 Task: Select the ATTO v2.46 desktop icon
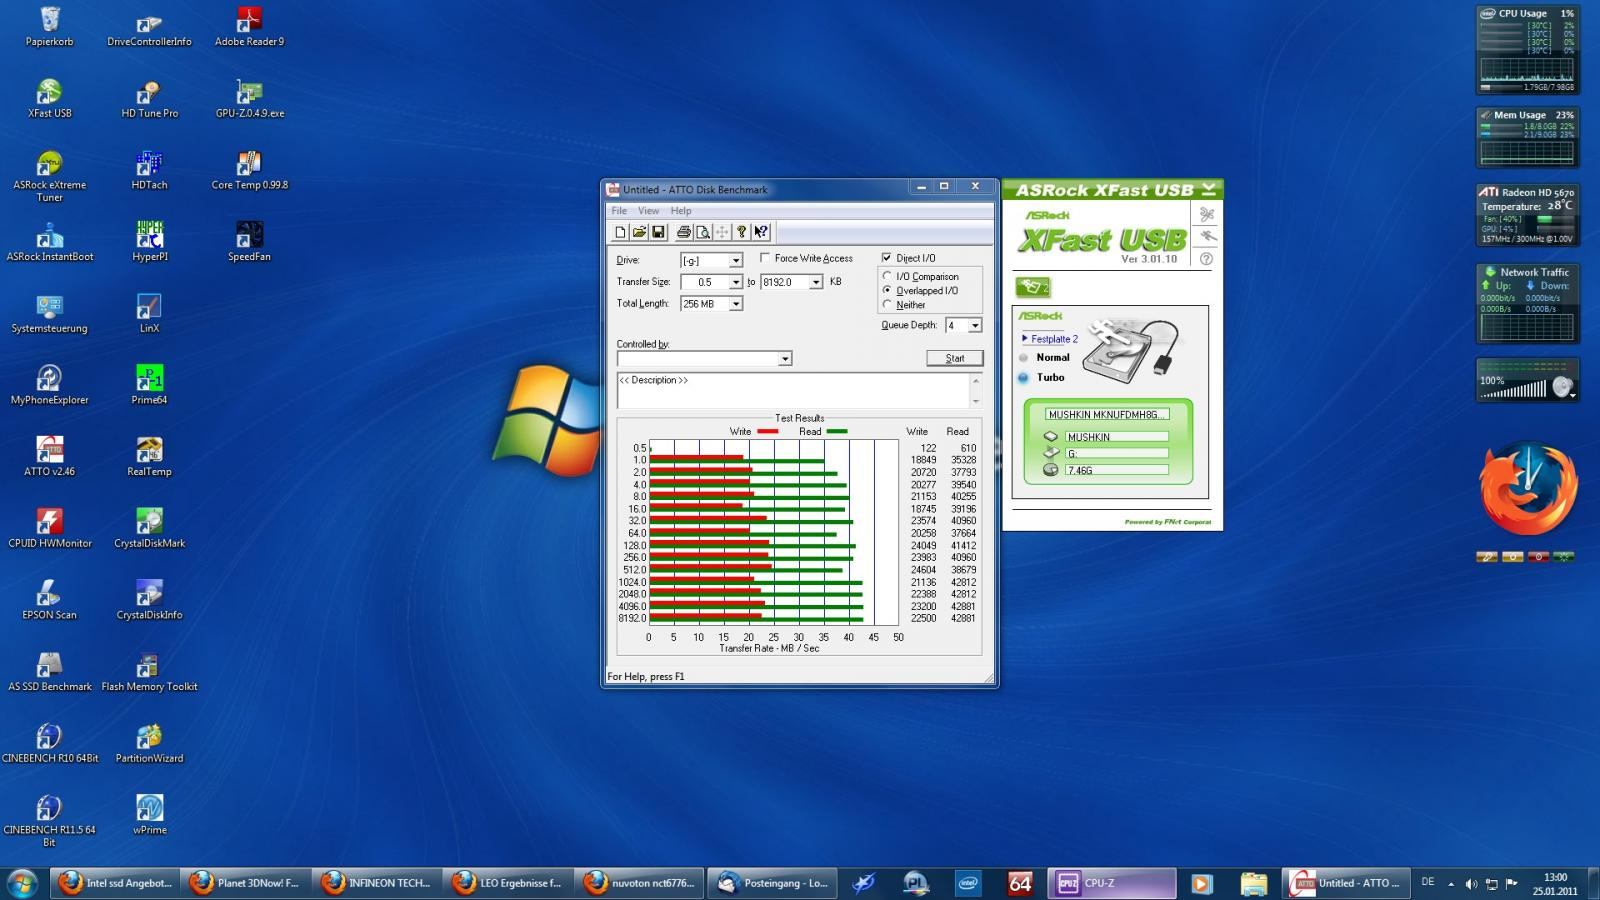click(49, 457)
